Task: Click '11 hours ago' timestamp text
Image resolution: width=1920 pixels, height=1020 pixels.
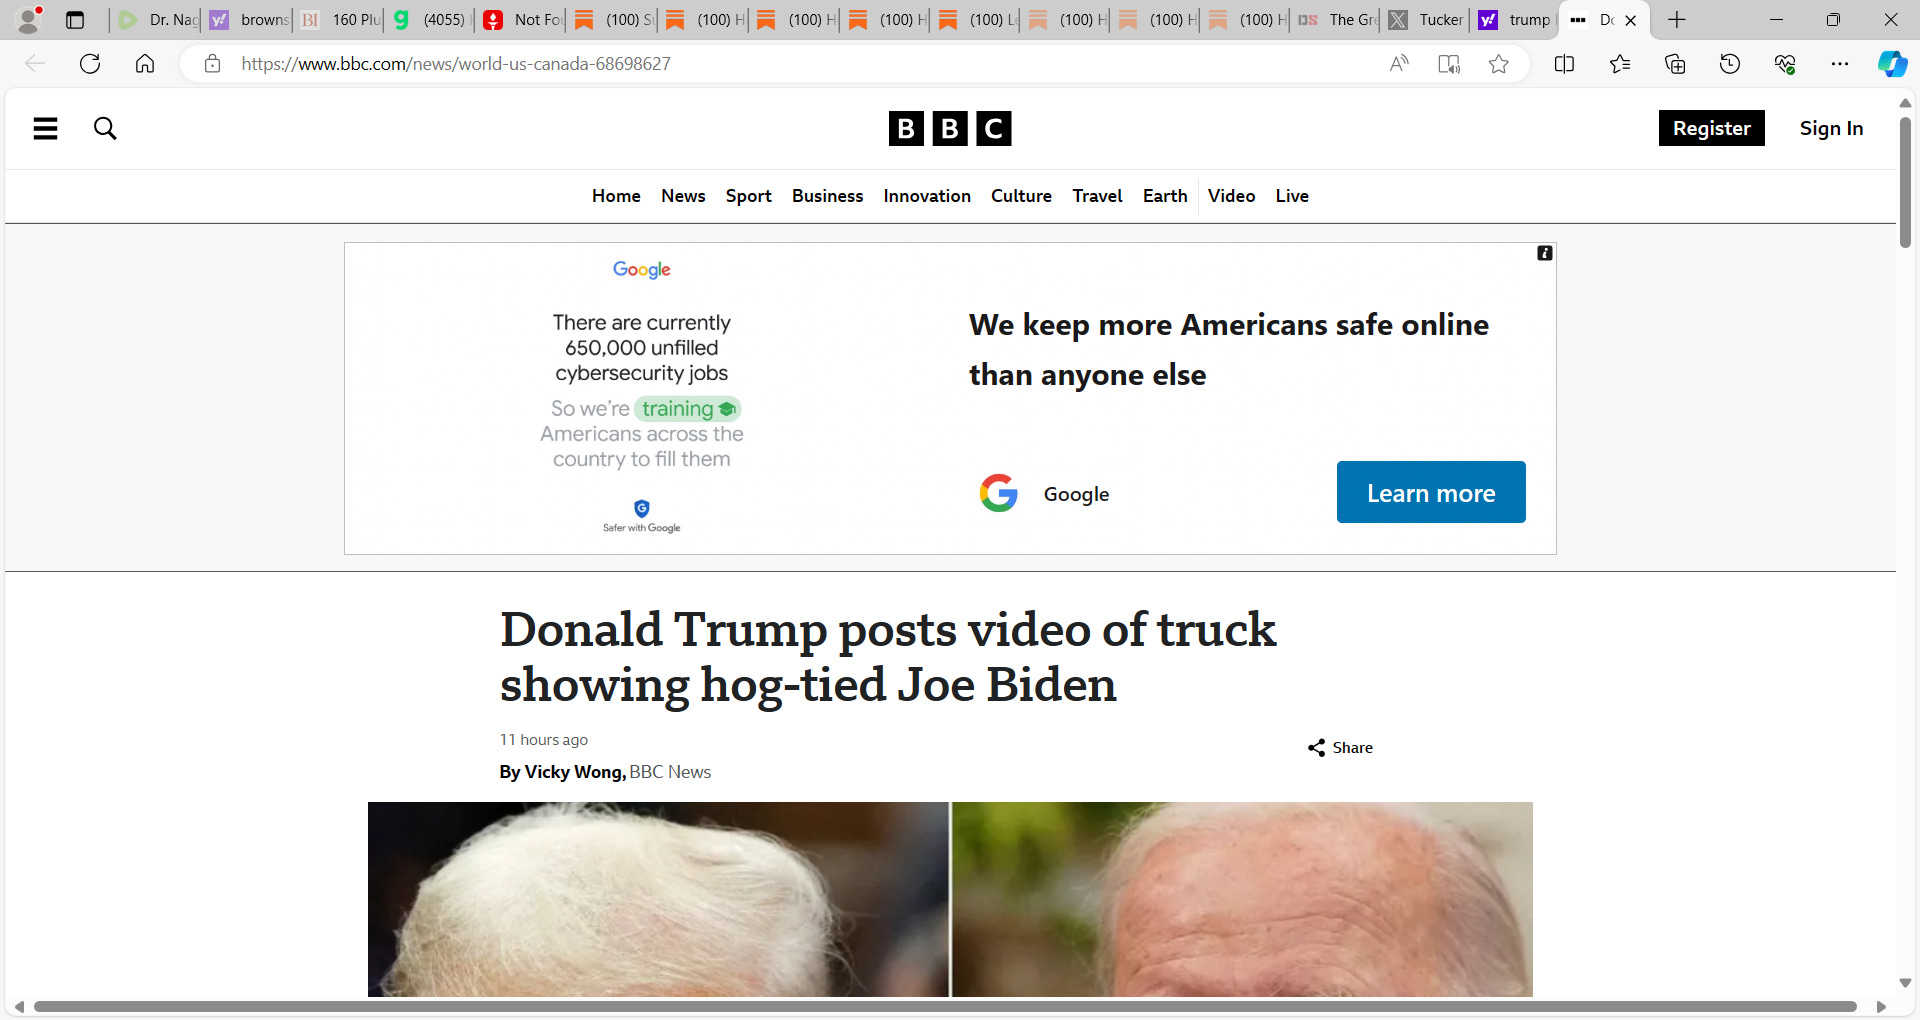Action: tap(544, 740)
